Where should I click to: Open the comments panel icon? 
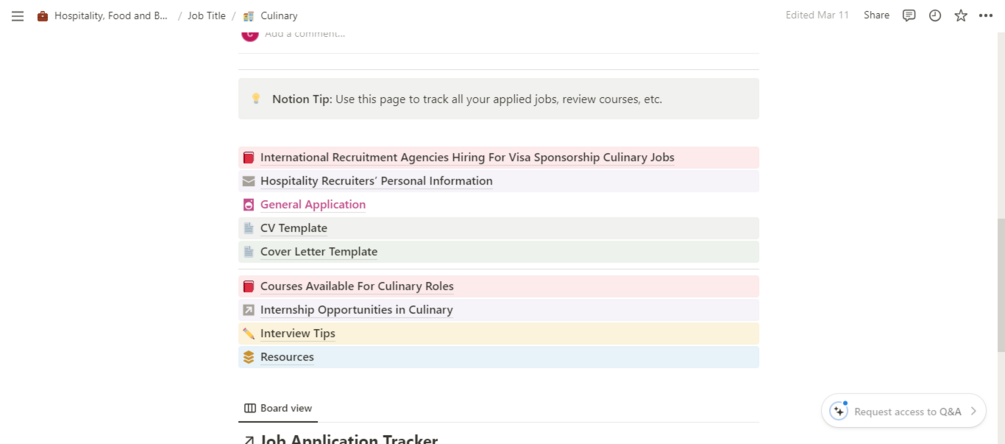909,16
